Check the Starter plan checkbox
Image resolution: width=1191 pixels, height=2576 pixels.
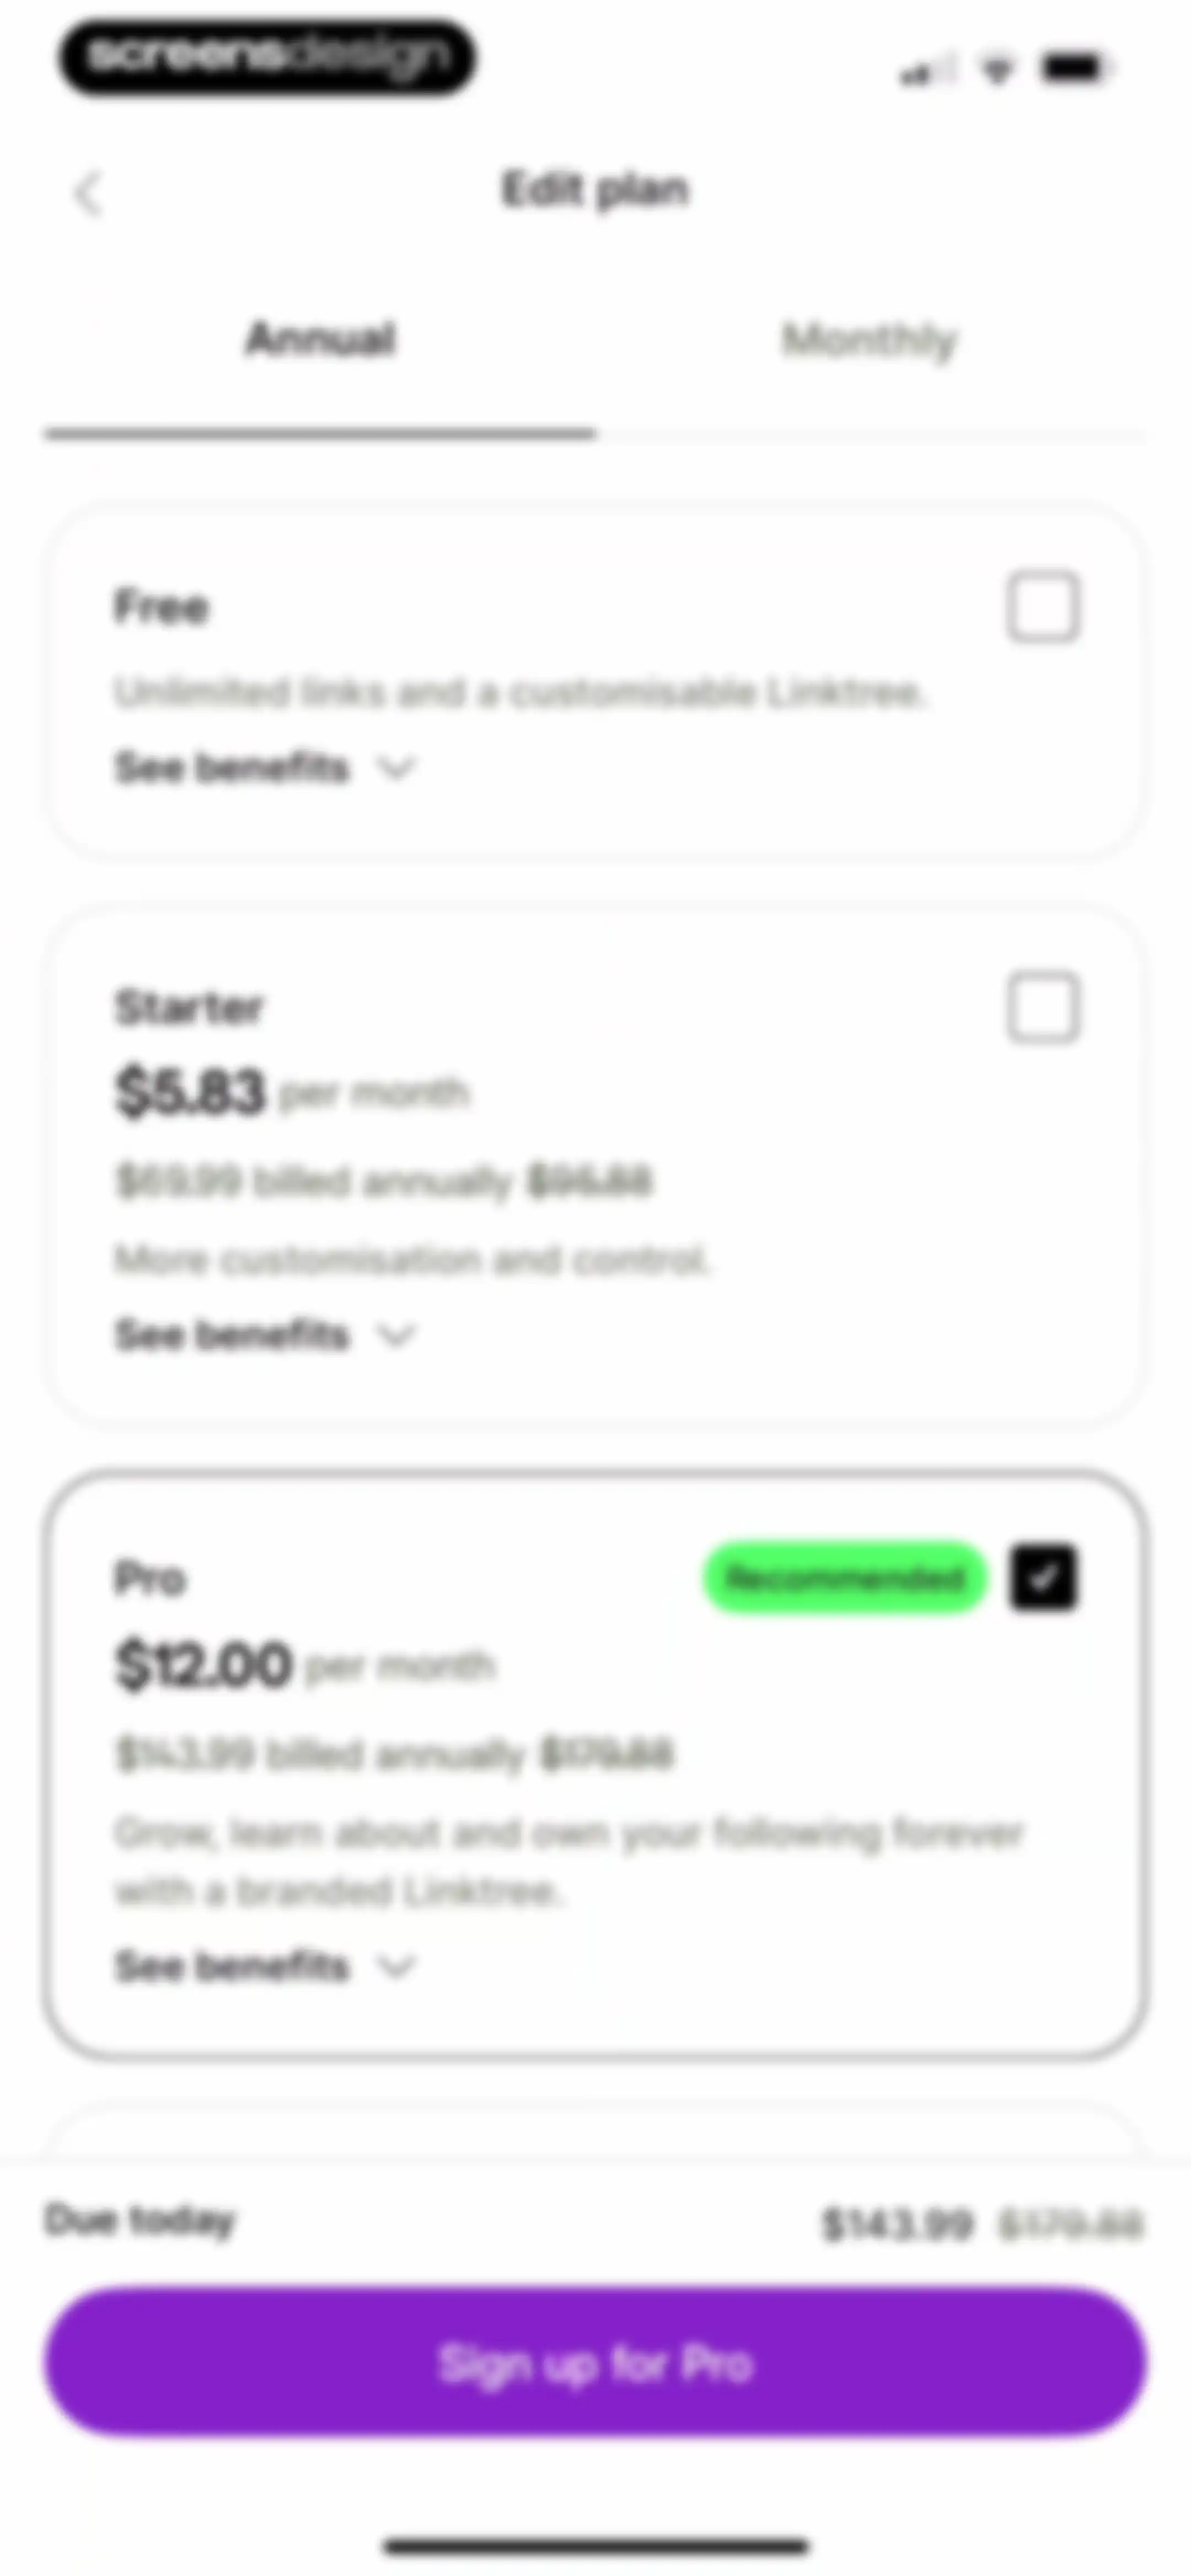tap(1043, 1007)
